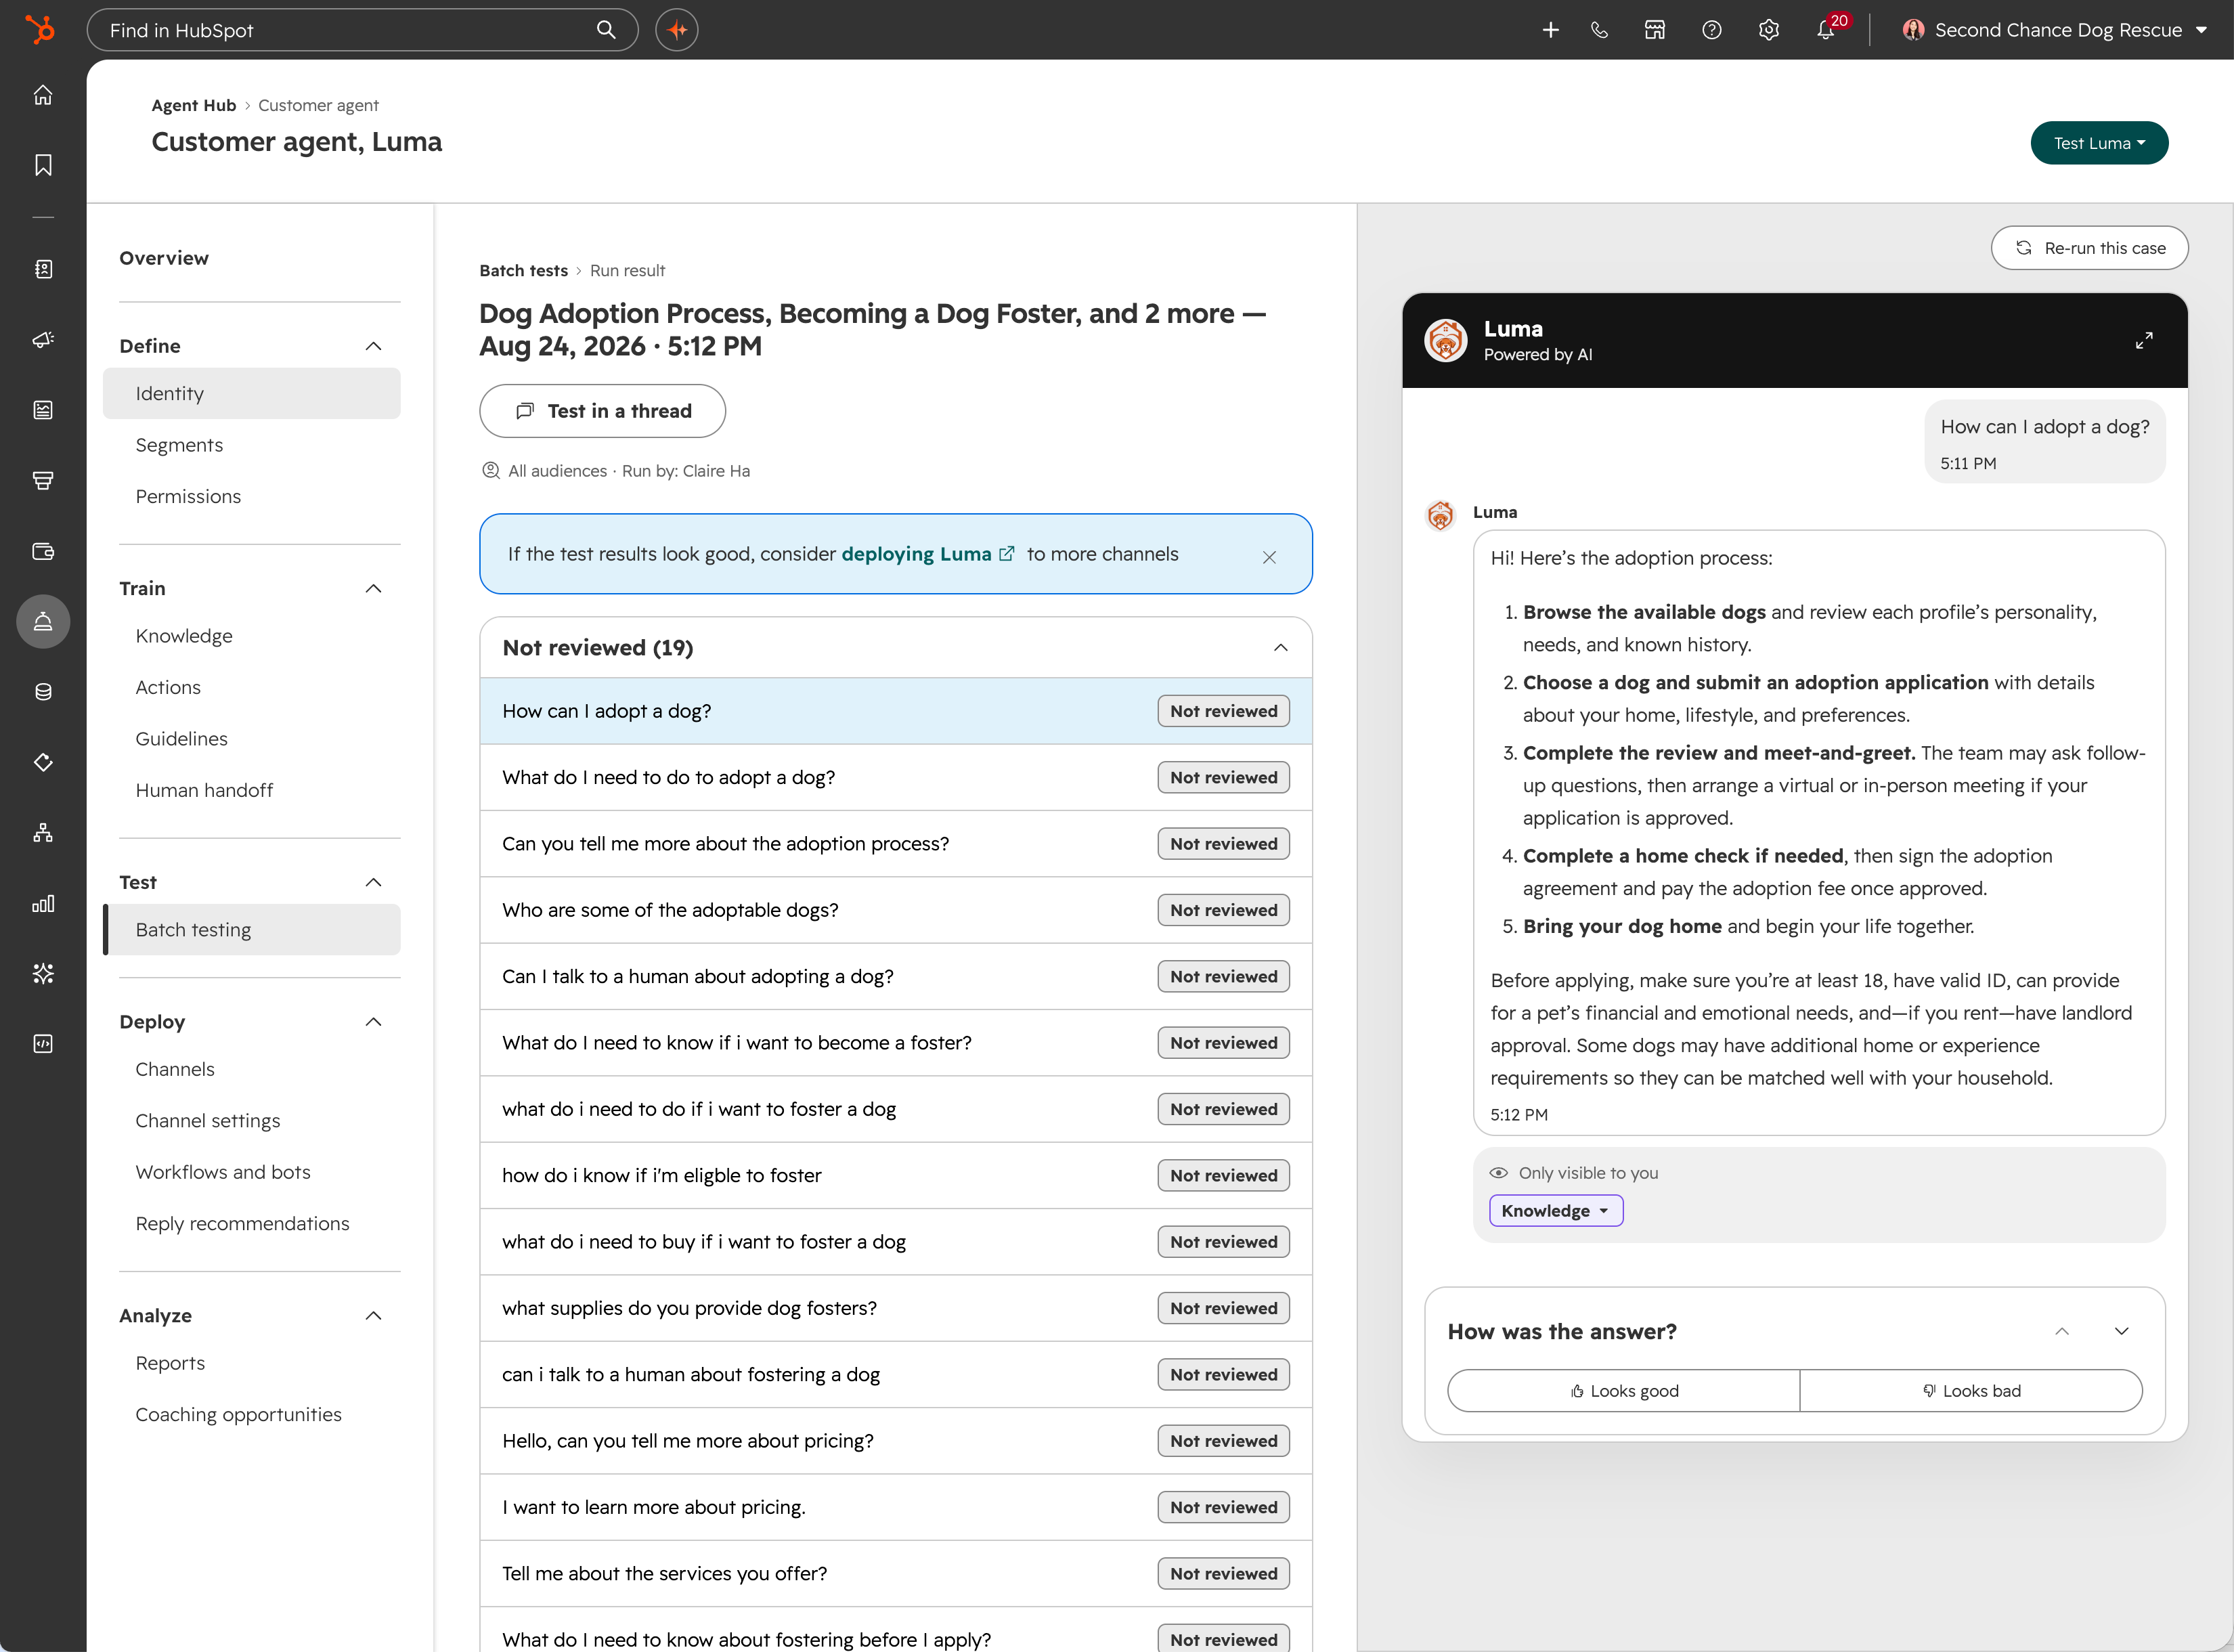This screenshot has width=2234, height=1652.
Task: Follow the deploying Luma link
Action: pyautogui.click(x=927, y=554)
